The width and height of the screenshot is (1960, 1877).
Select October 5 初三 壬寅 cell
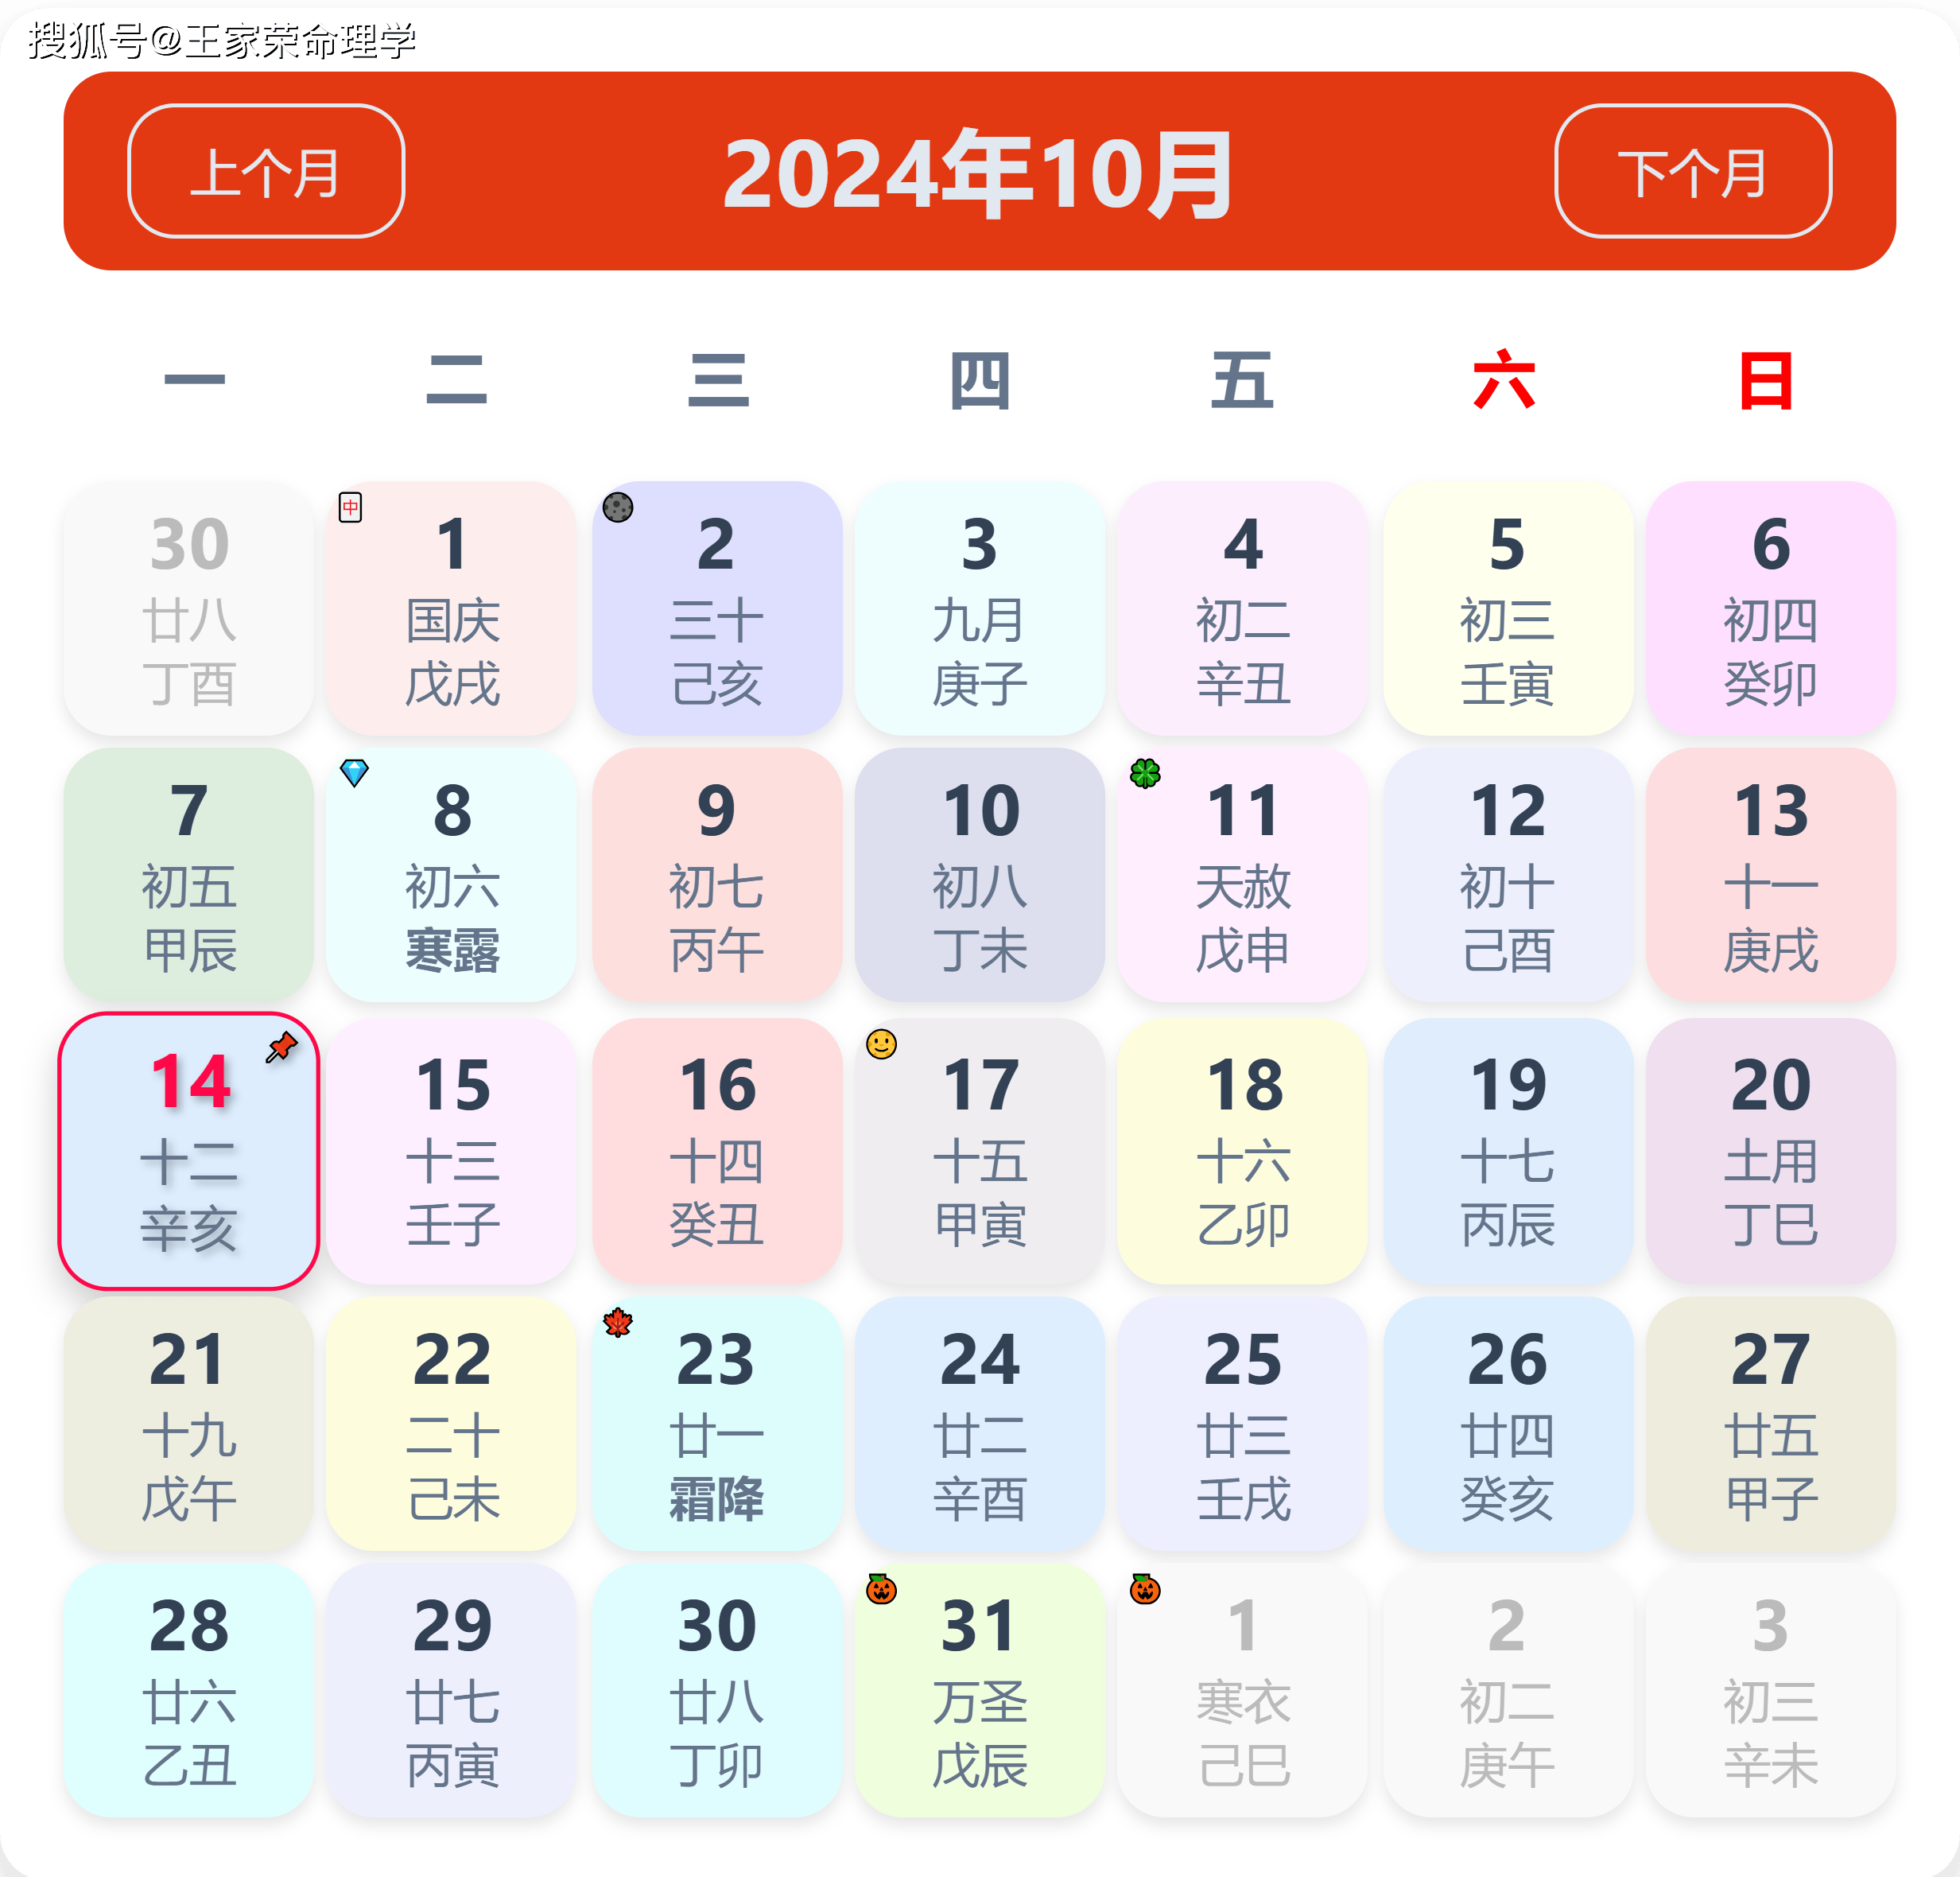[x=1508, y=609]
